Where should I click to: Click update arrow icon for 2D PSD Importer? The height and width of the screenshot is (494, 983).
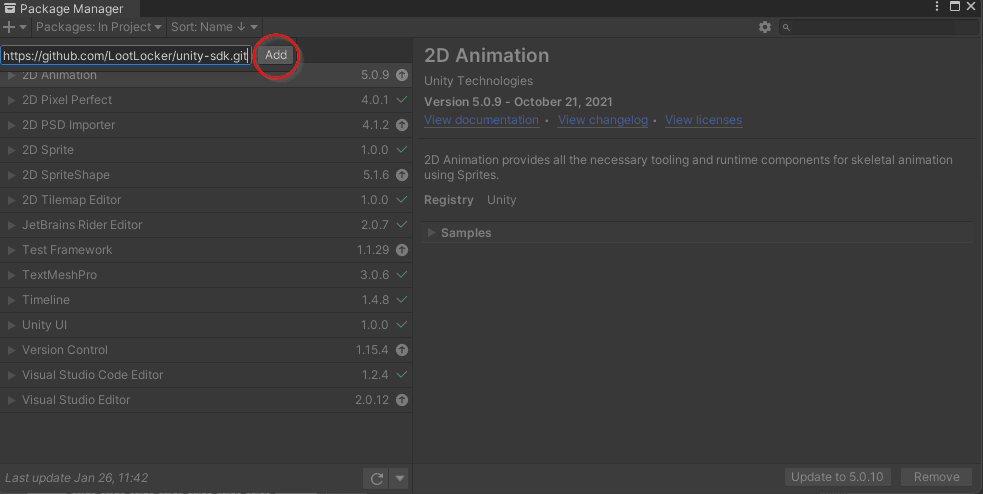point(402,125)
